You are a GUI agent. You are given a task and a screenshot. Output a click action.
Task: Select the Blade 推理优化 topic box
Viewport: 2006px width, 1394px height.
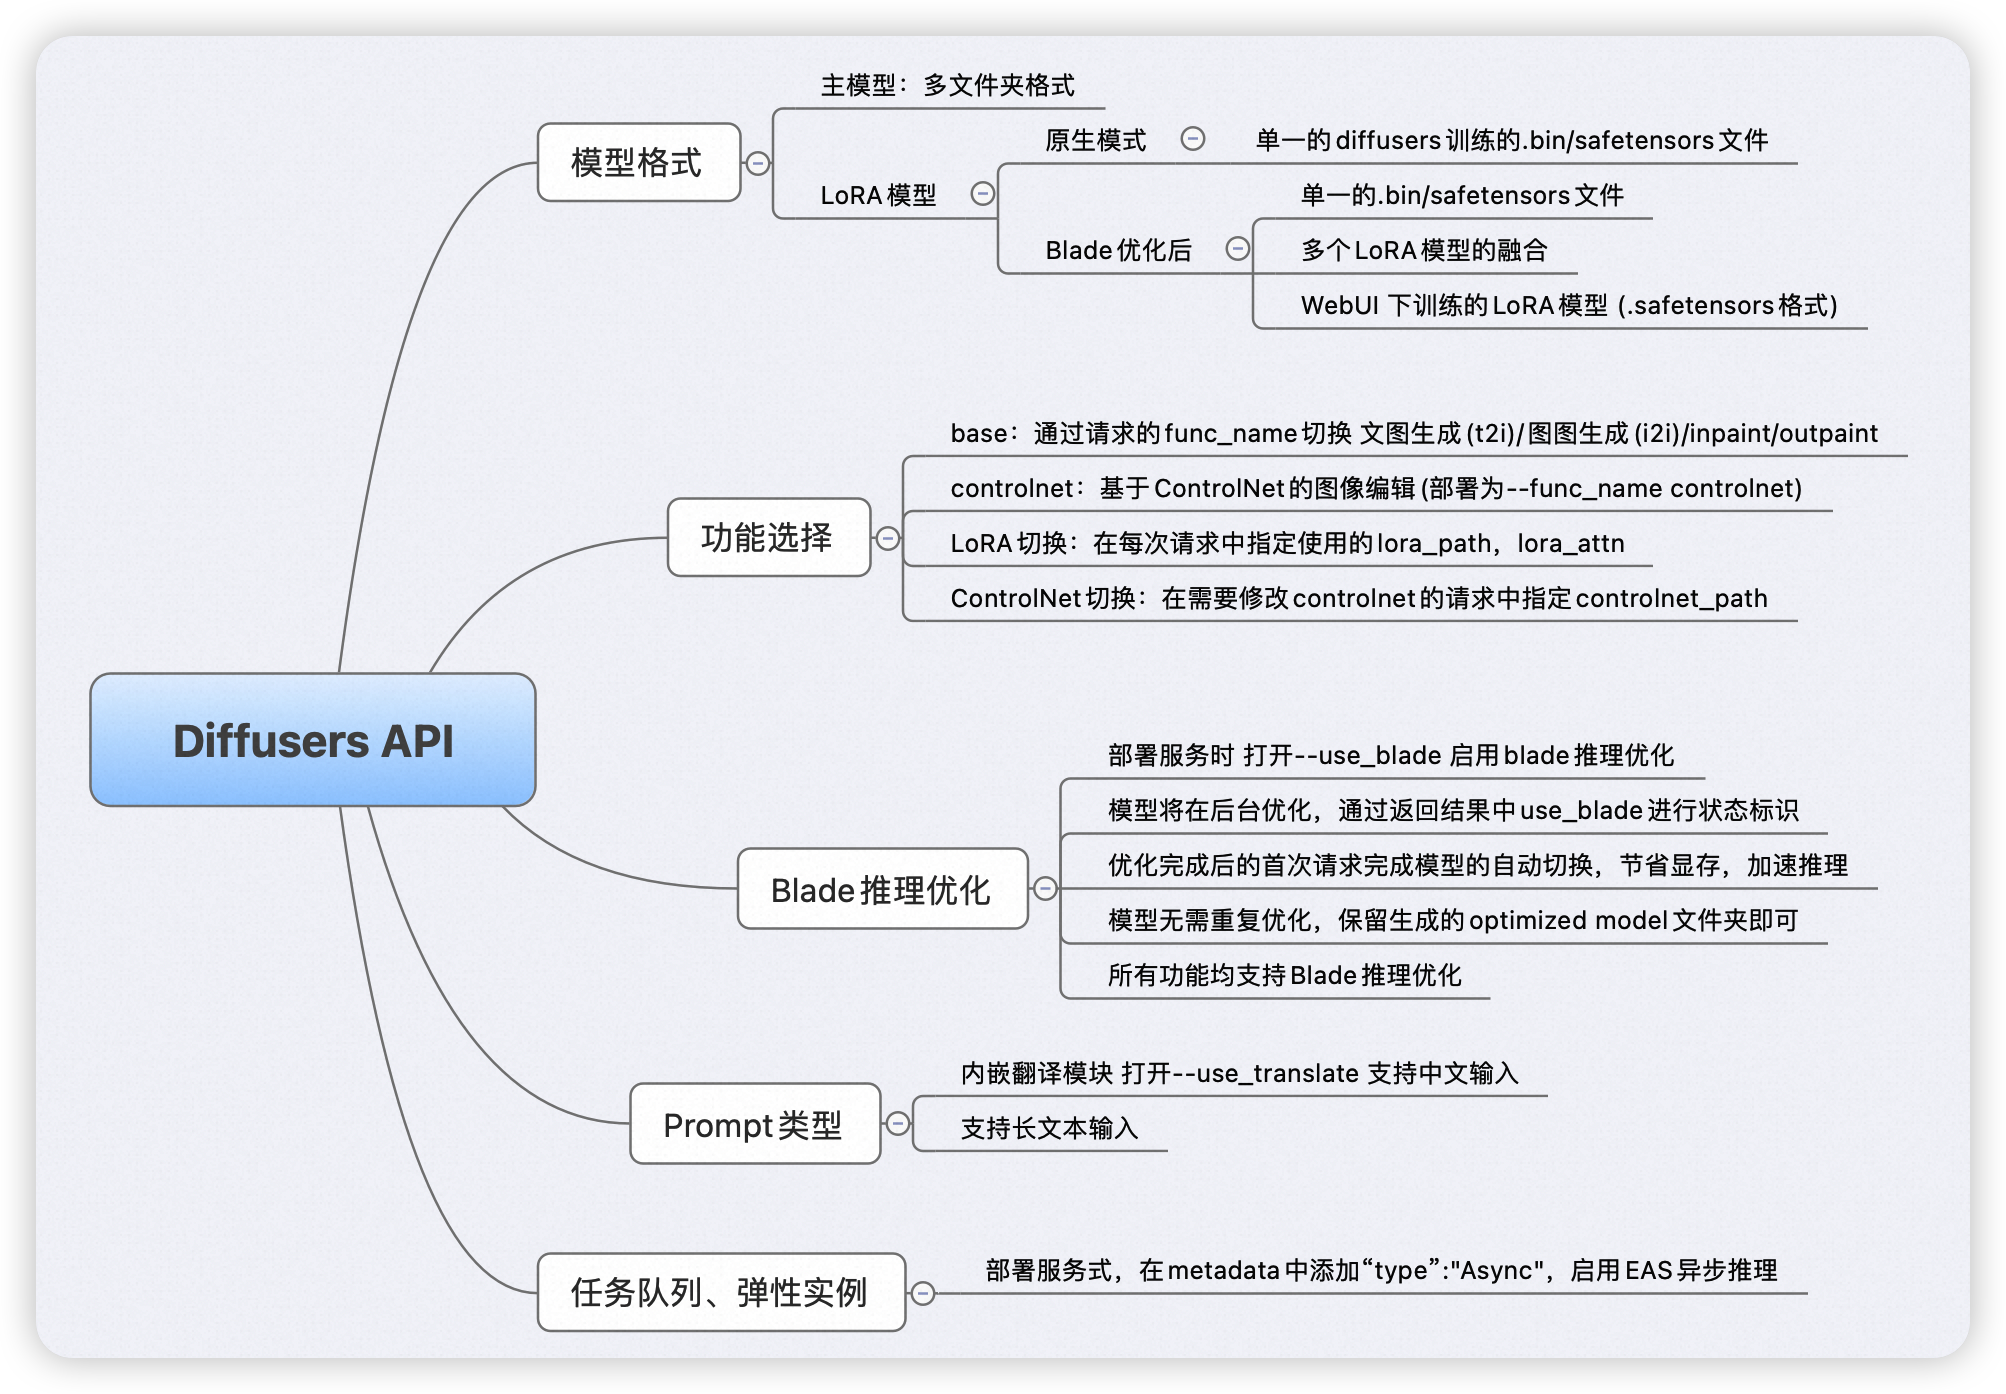[882, 889]
